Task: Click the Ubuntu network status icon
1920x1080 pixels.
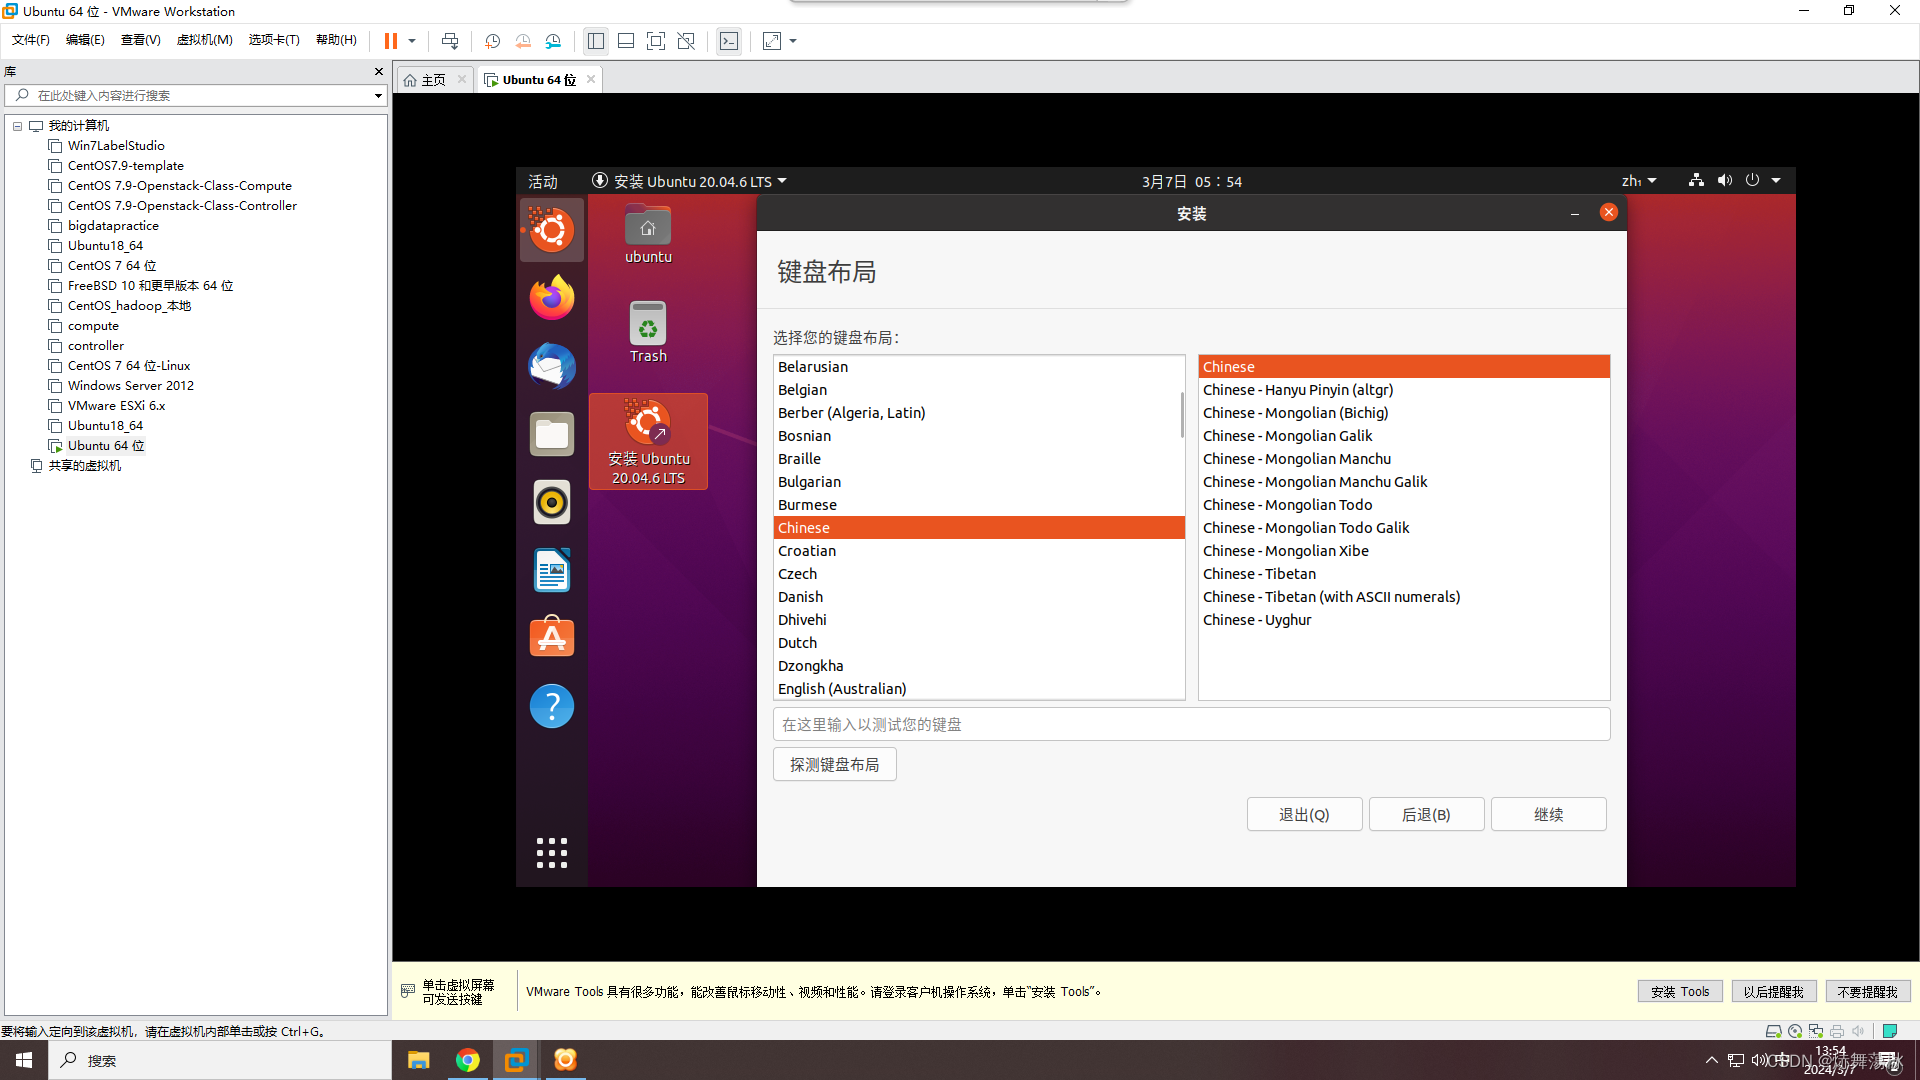Action: (1696, 180)
